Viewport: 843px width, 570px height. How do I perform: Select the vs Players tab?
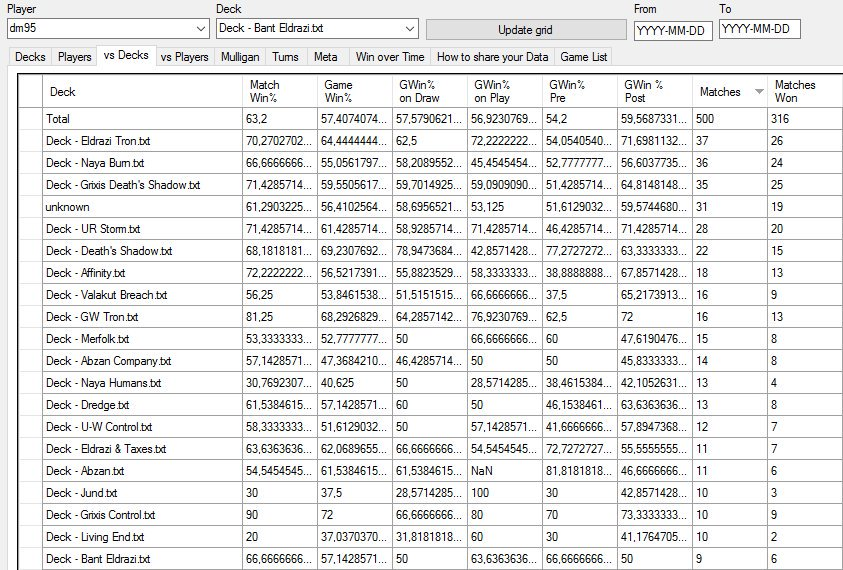[x=185, y=57]
